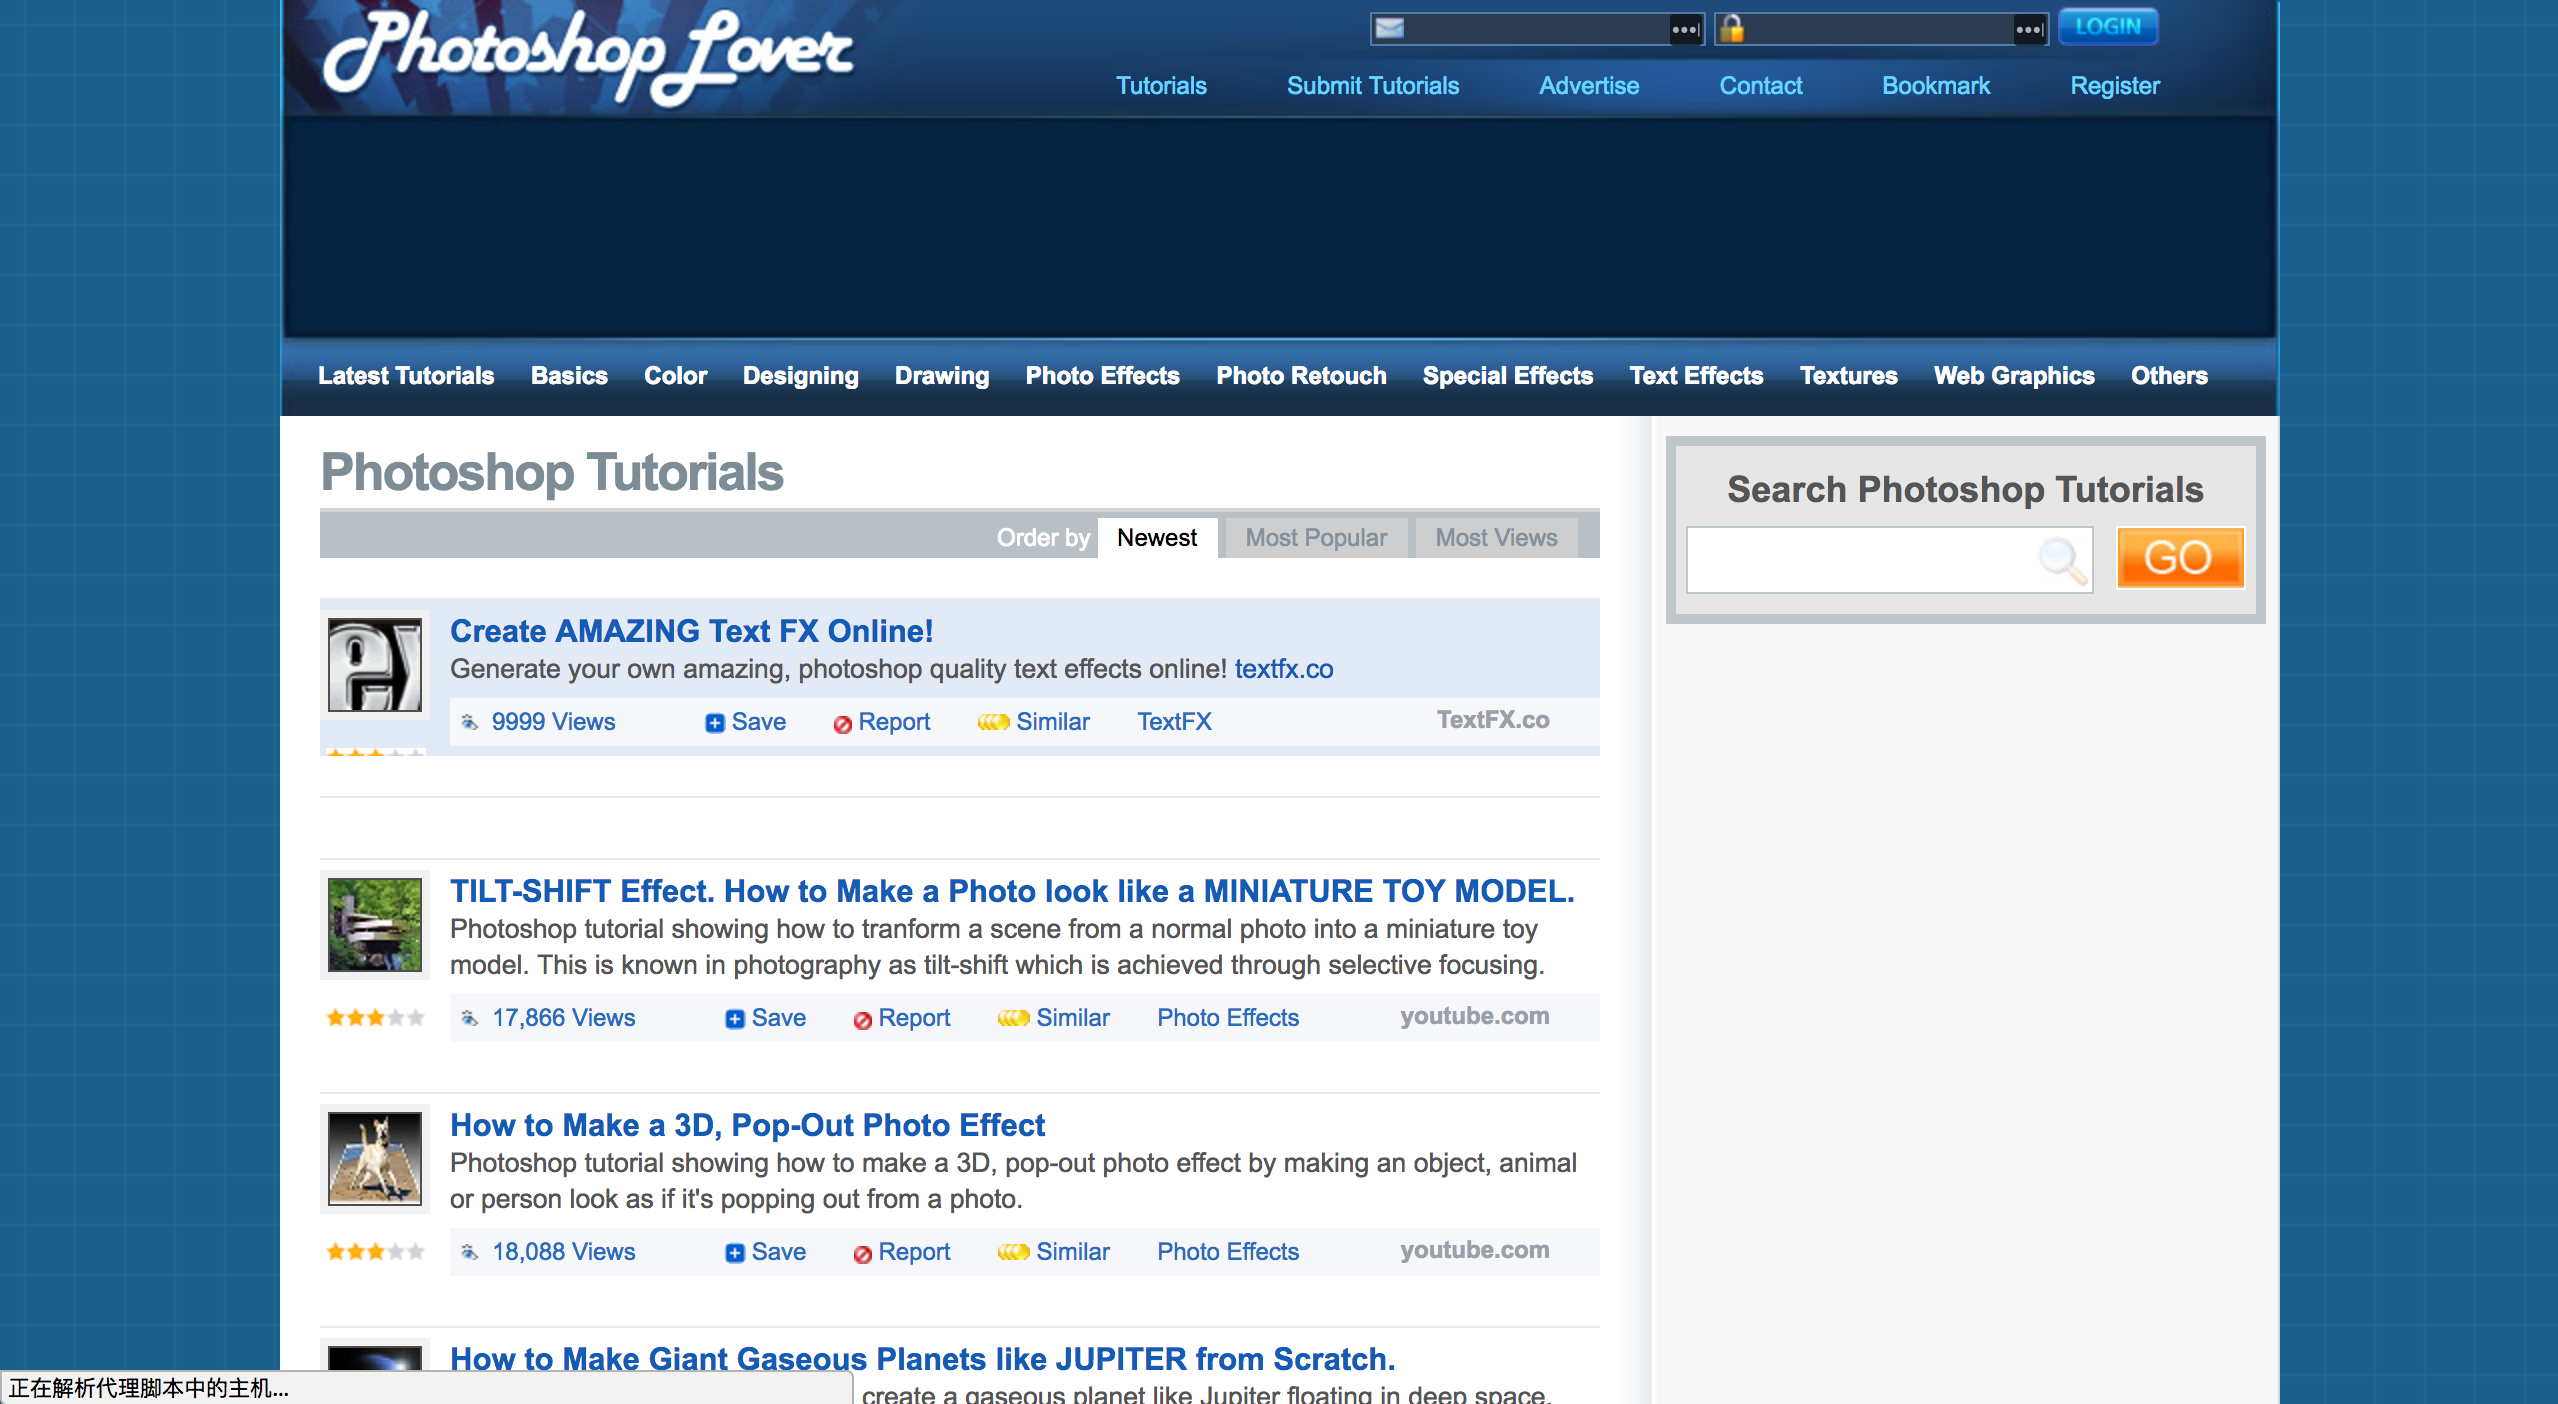Open the Bookmark link in header

(1935, 86)
